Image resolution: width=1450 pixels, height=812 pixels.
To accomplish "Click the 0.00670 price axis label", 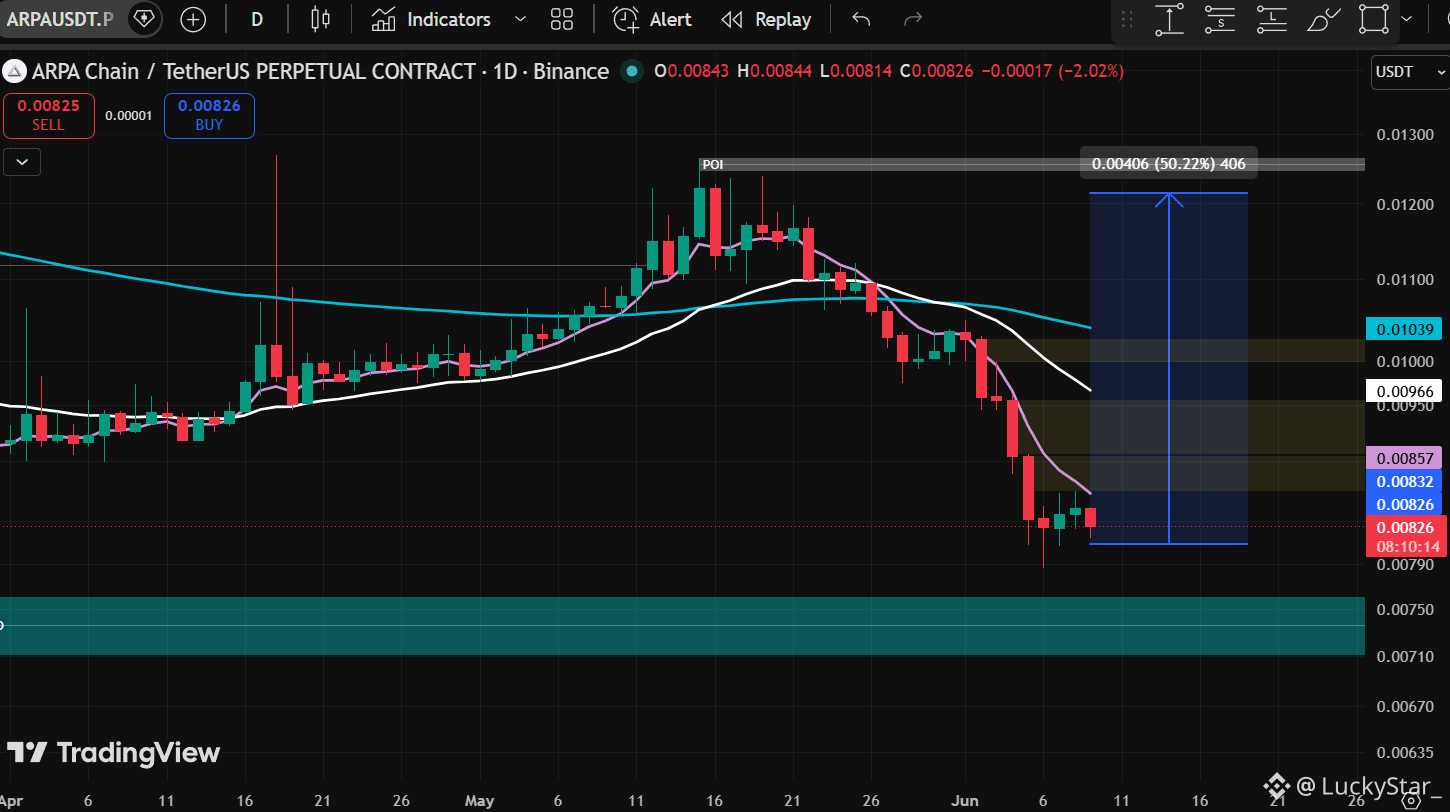I will click(x=1403, y=706).
